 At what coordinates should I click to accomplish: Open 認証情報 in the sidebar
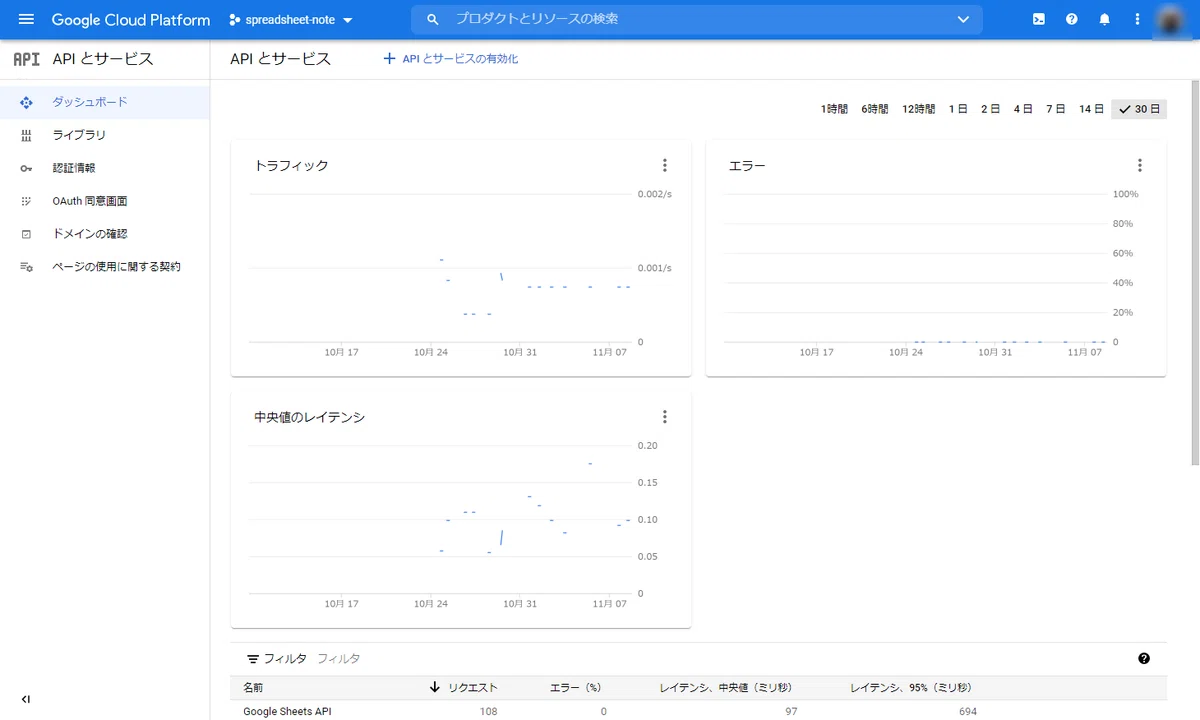coord(105,168)
